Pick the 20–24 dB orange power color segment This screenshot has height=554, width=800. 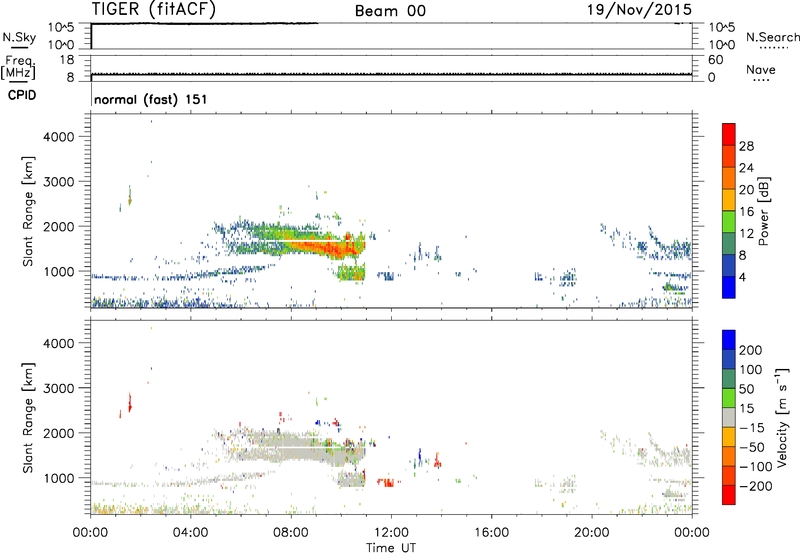click(x=729, y=179)
